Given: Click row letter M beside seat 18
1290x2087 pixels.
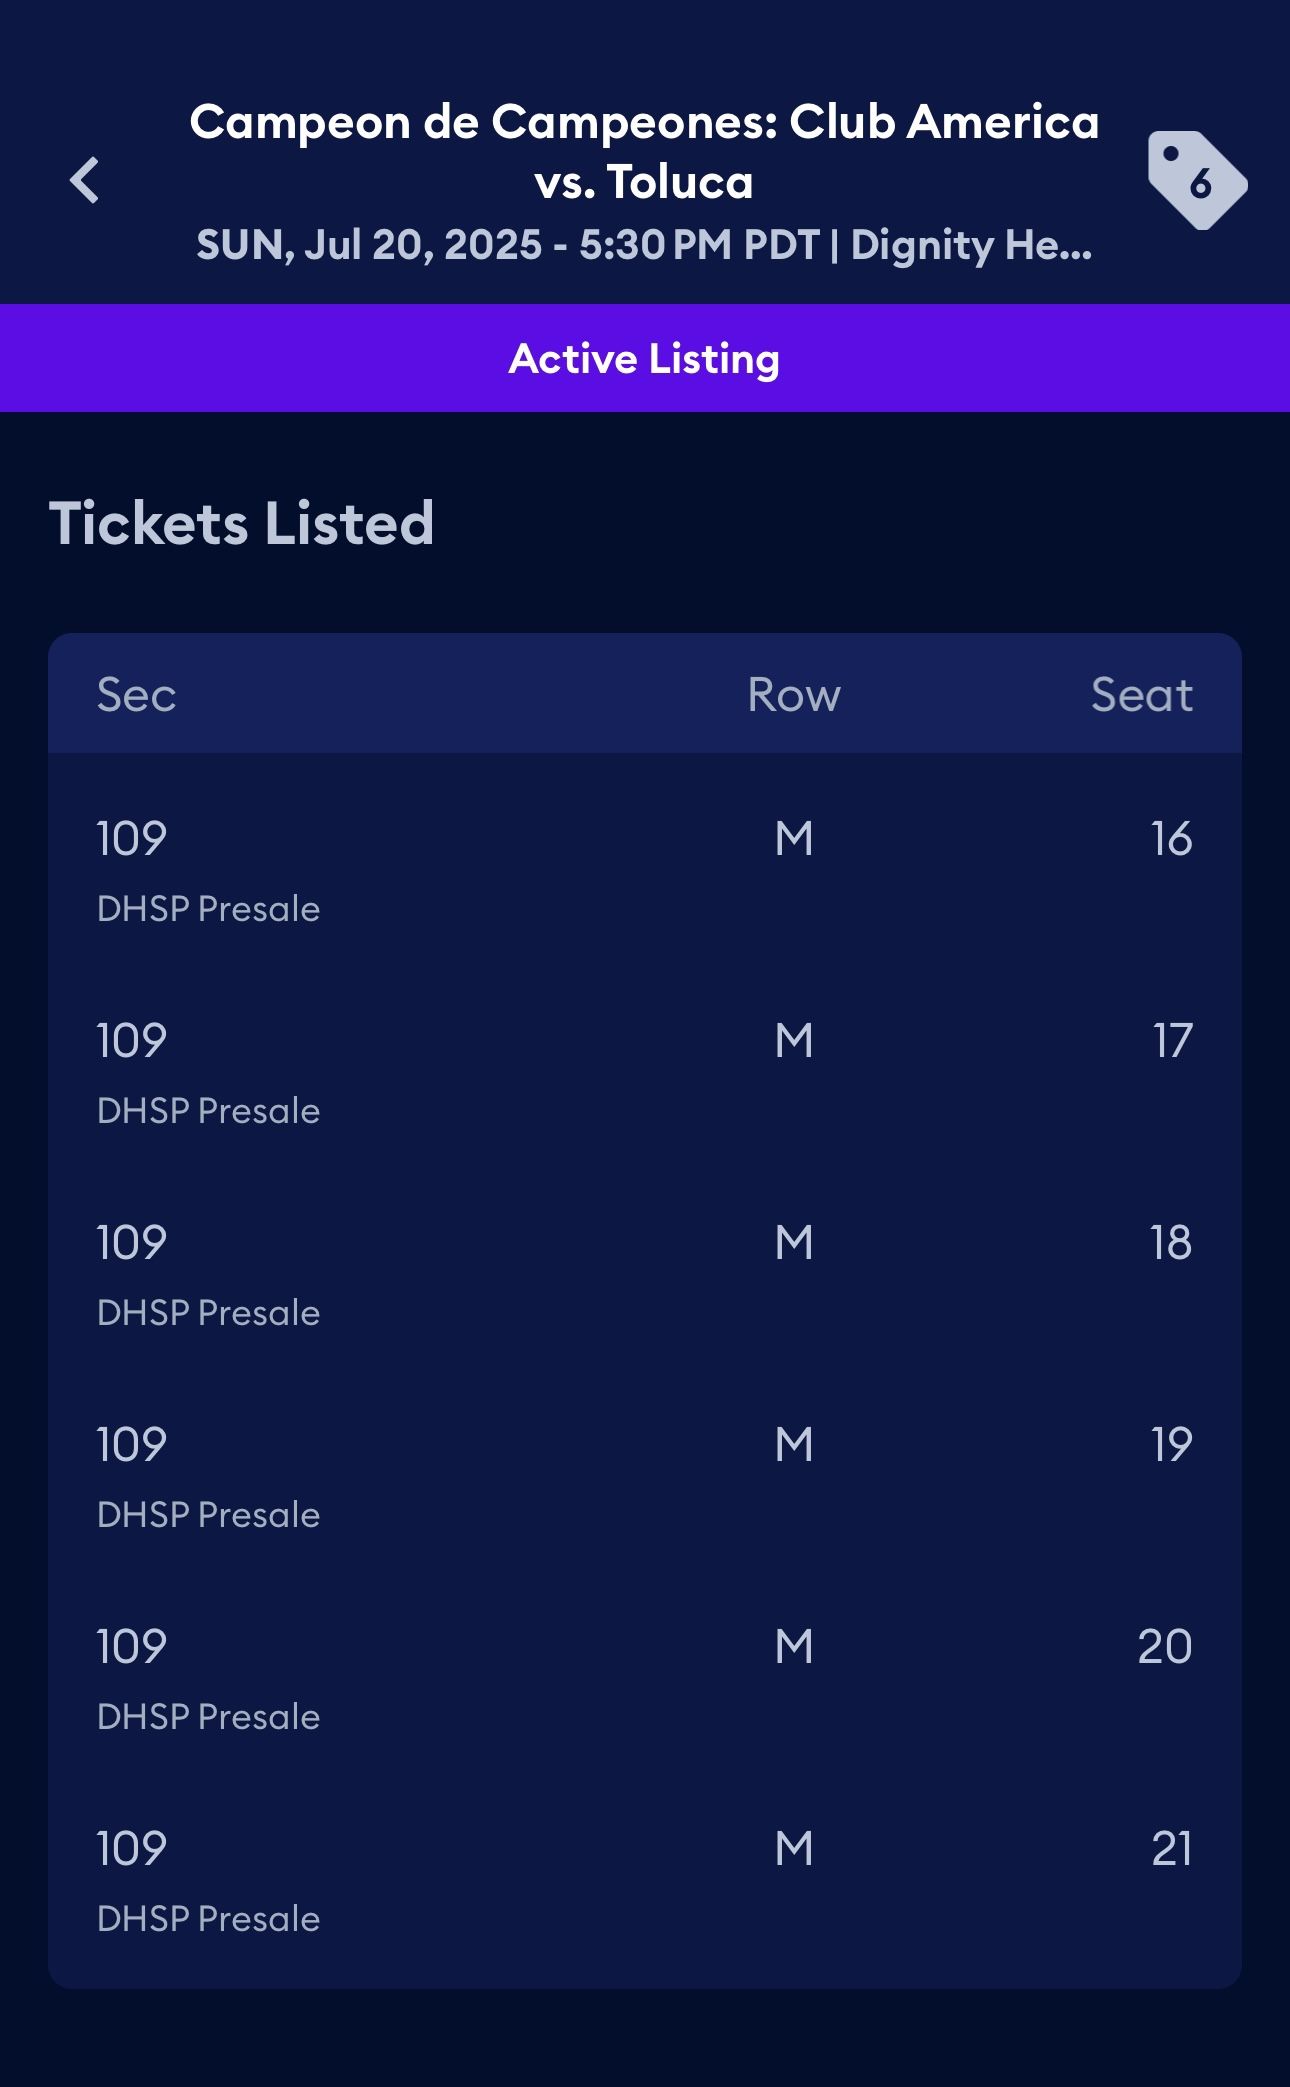Looking at the screenshot, I should [794, 1242].
